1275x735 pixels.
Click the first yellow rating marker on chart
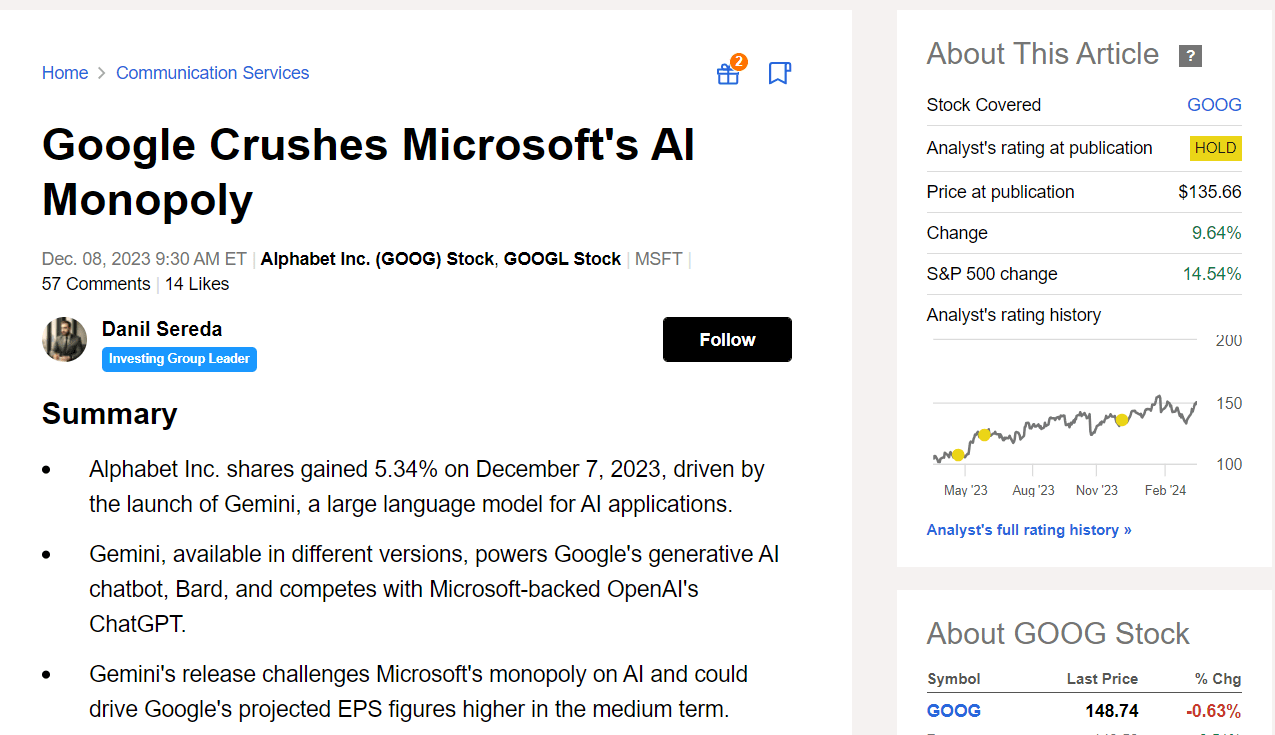(x=958, y=455)
